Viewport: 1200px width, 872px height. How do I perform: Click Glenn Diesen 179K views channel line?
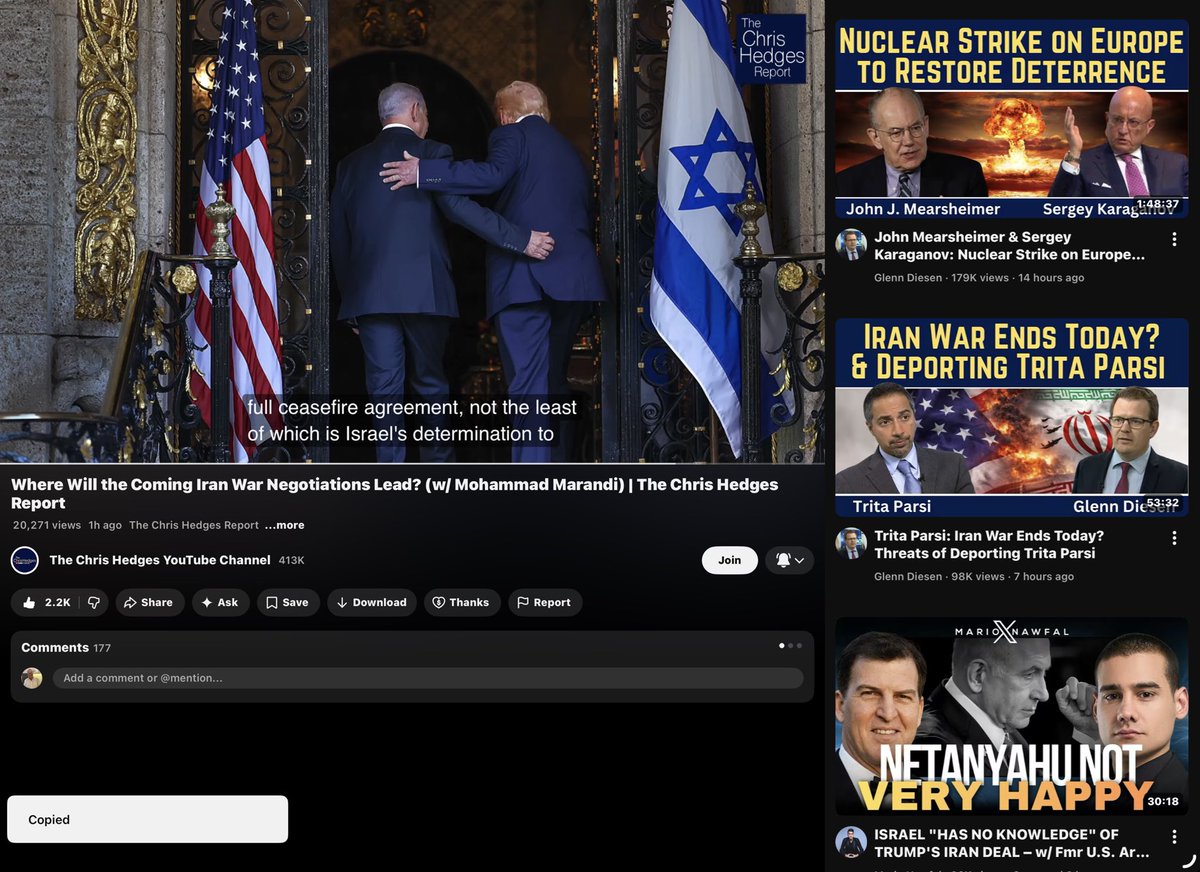(979, 278)
